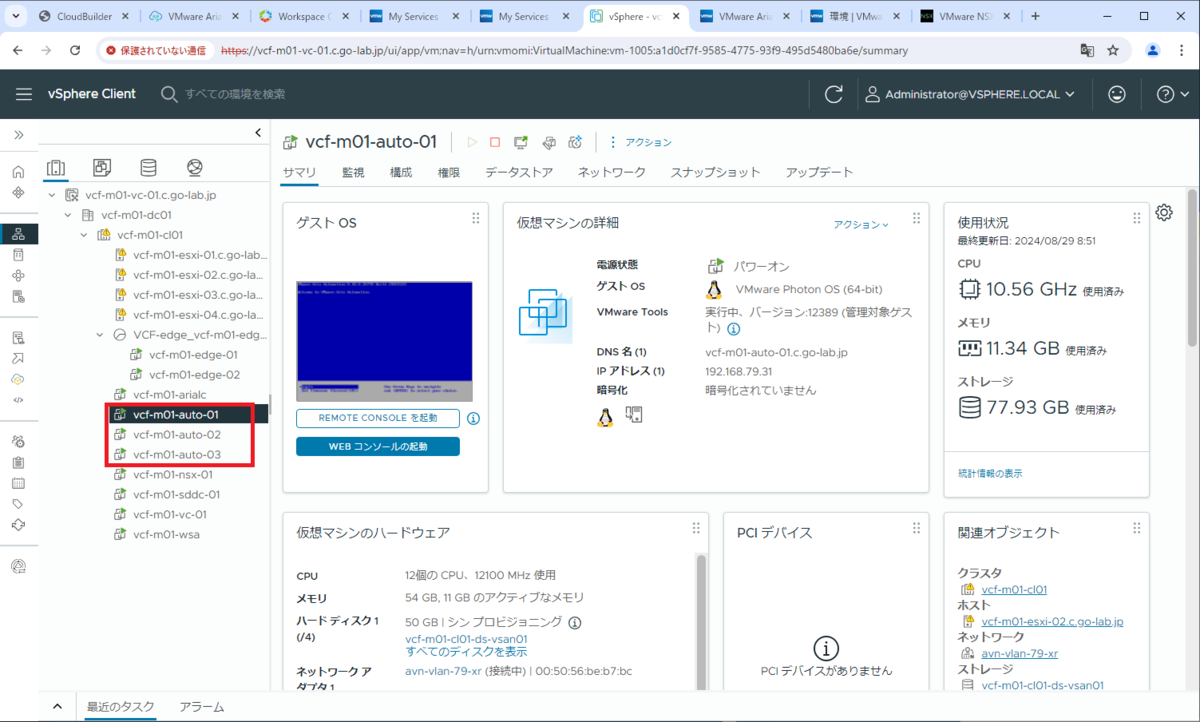Click the Shortcuts icon in left sidebar
The height and width of the screenshot is (722, 1200).
18,192
